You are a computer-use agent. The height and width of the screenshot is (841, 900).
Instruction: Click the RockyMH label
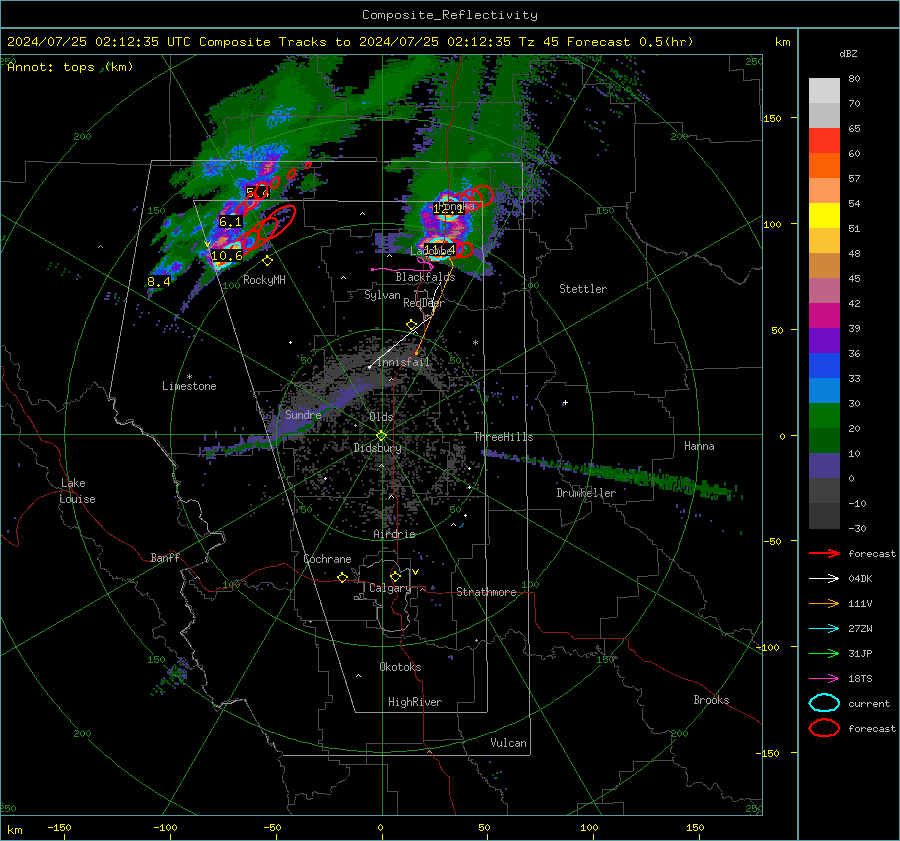coord(264,280)
